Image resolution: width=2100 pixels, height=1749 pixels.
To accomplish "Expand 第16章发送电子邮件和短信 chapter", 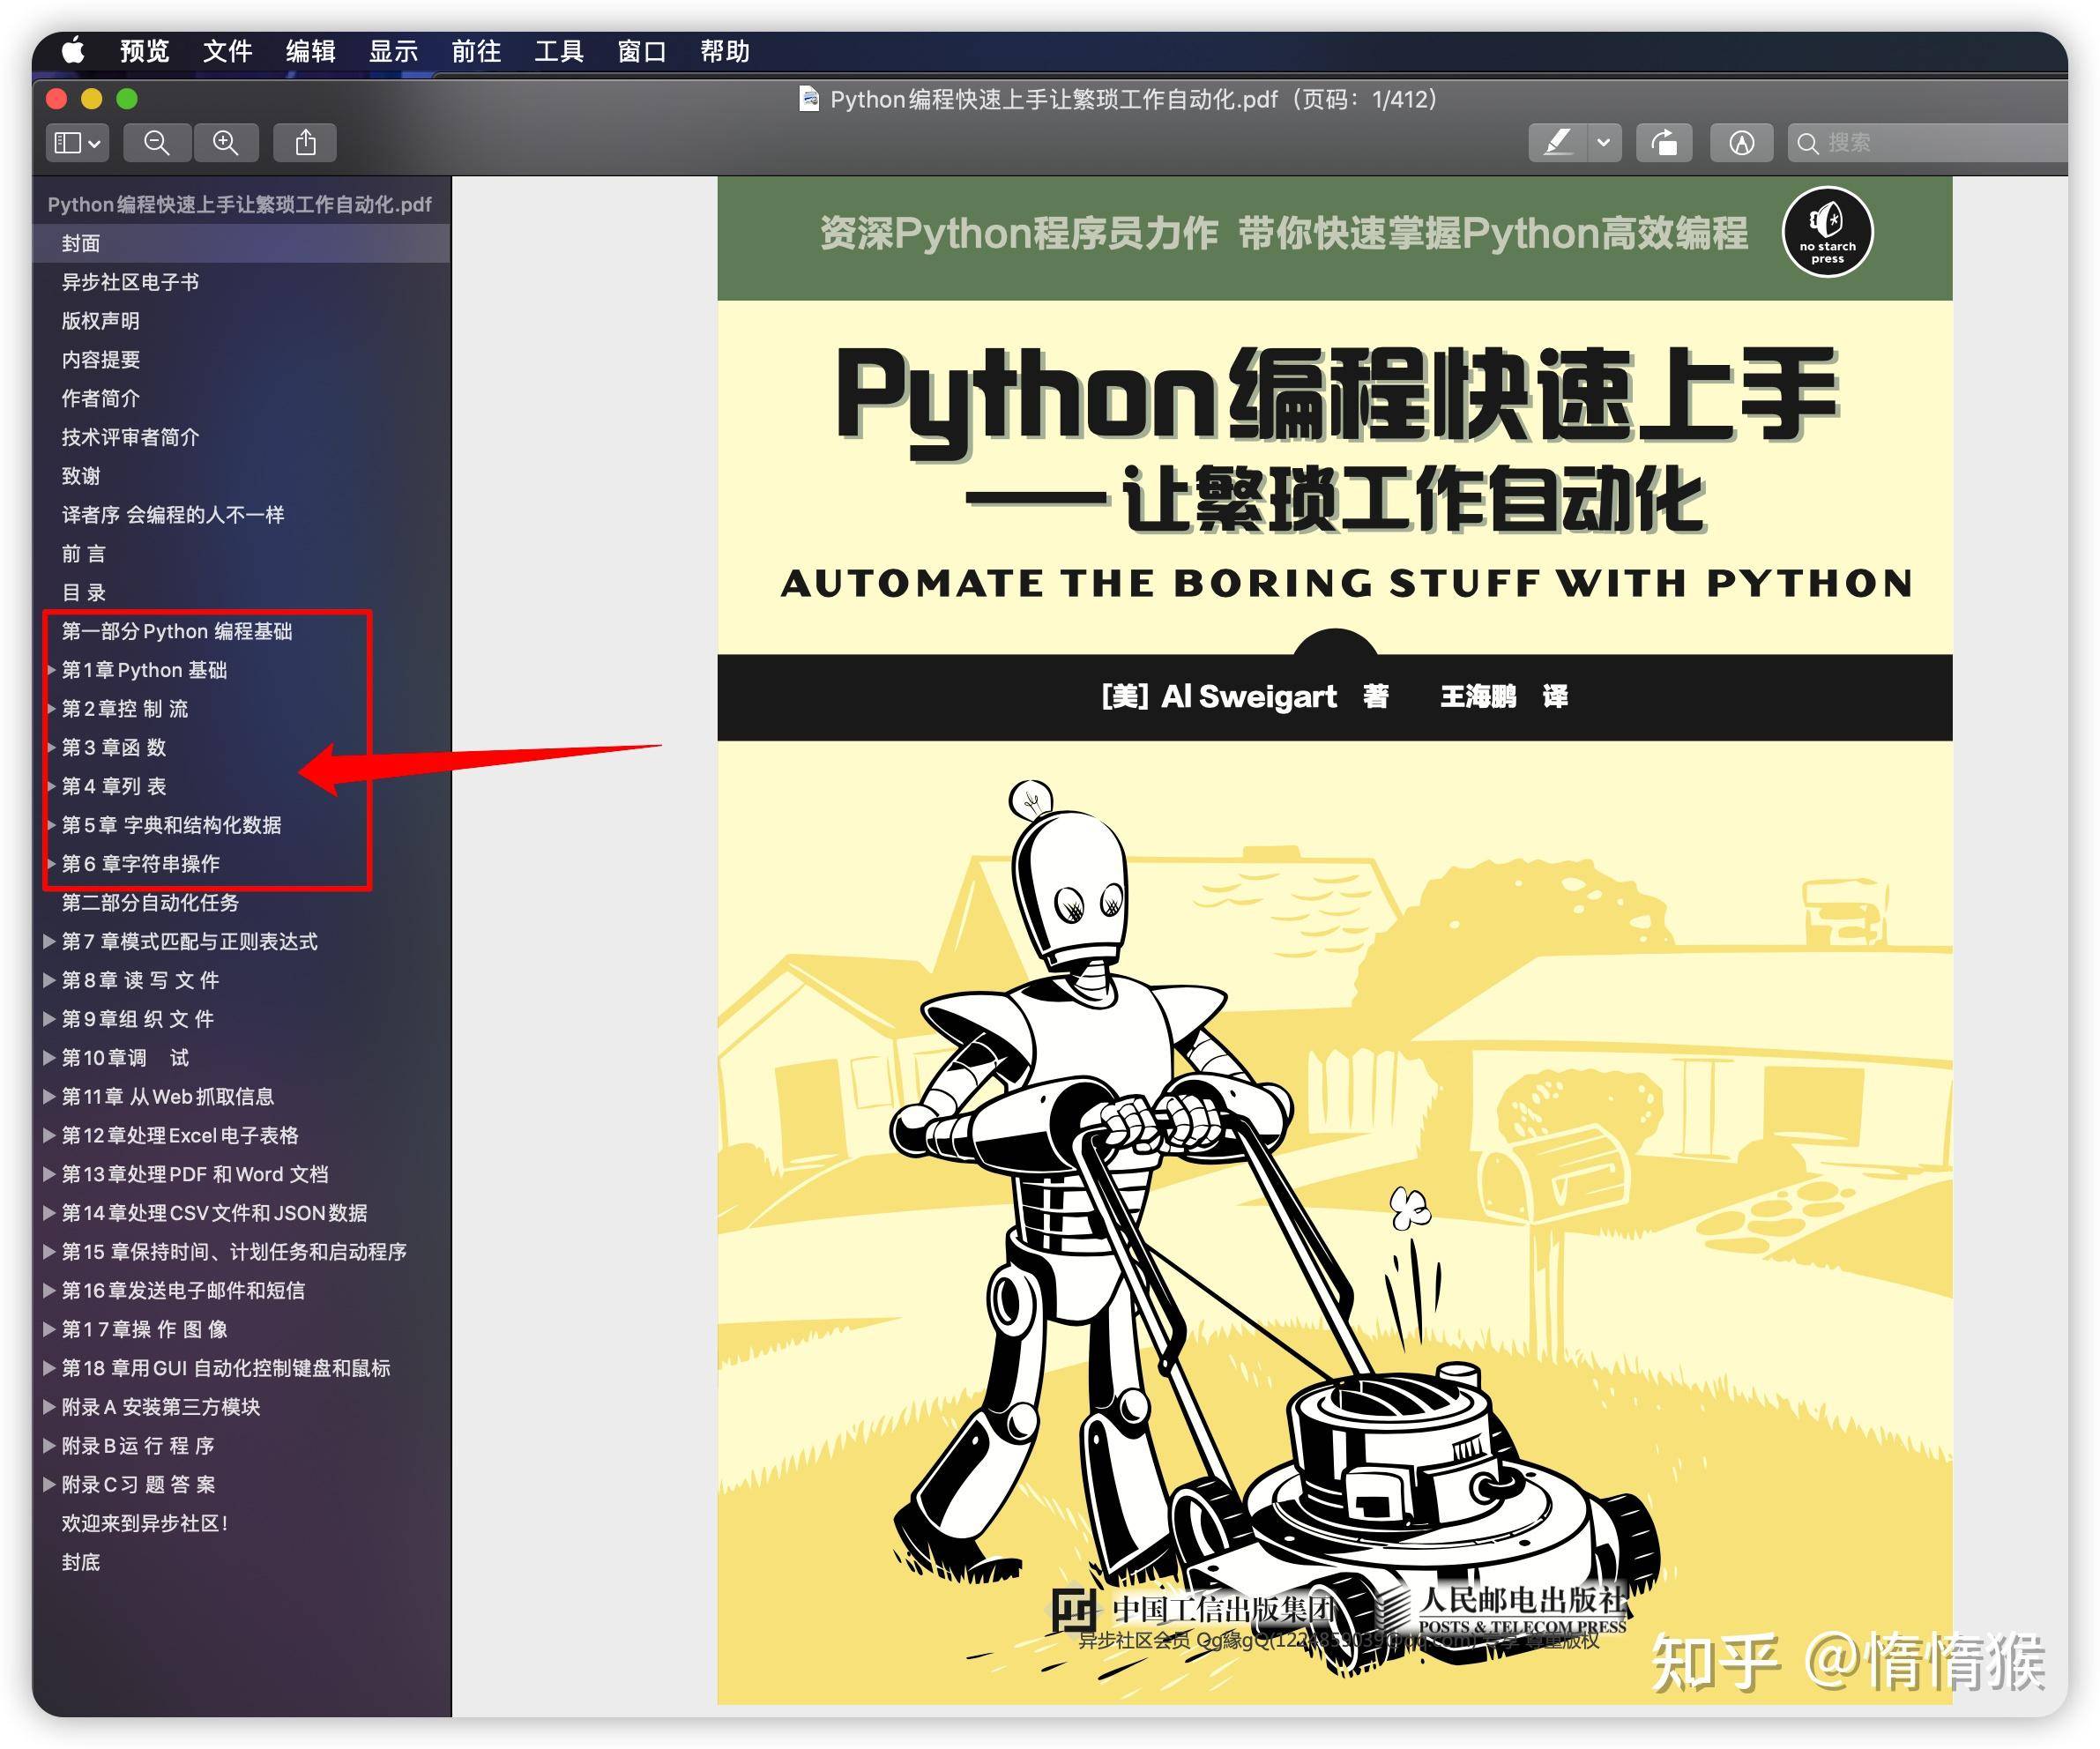I will 49,1291.
